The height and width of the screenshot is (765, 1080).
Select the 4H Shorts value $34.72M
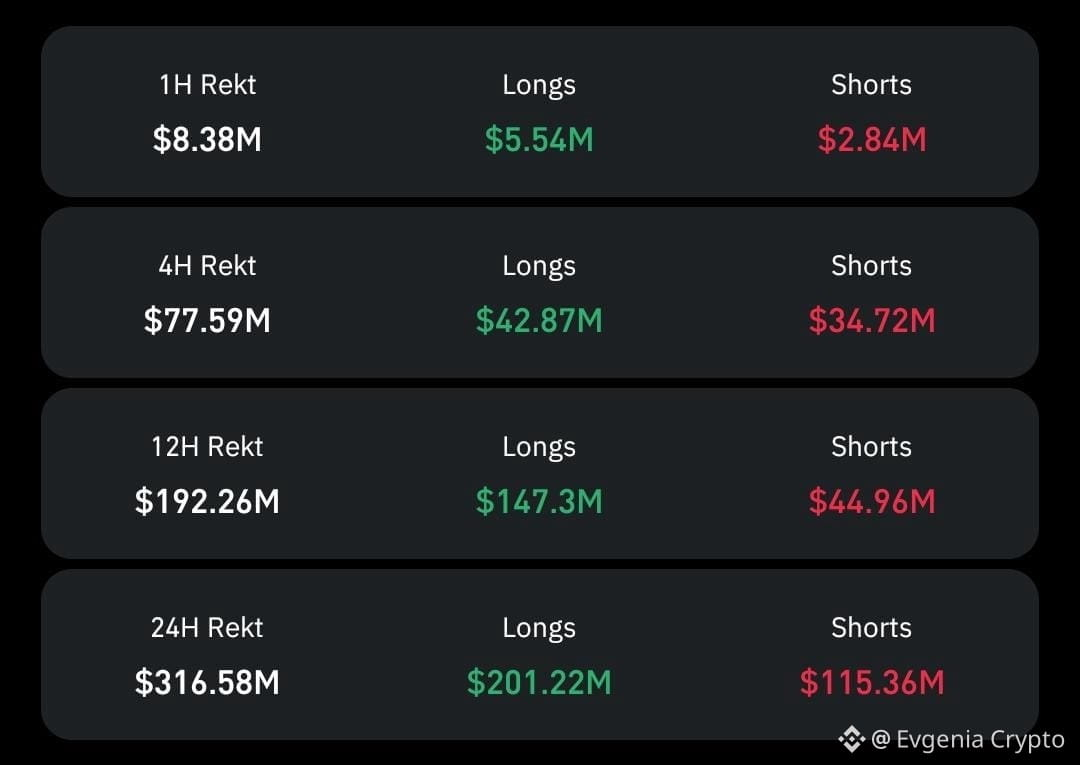pyautogui.click(x=871, y=320)
